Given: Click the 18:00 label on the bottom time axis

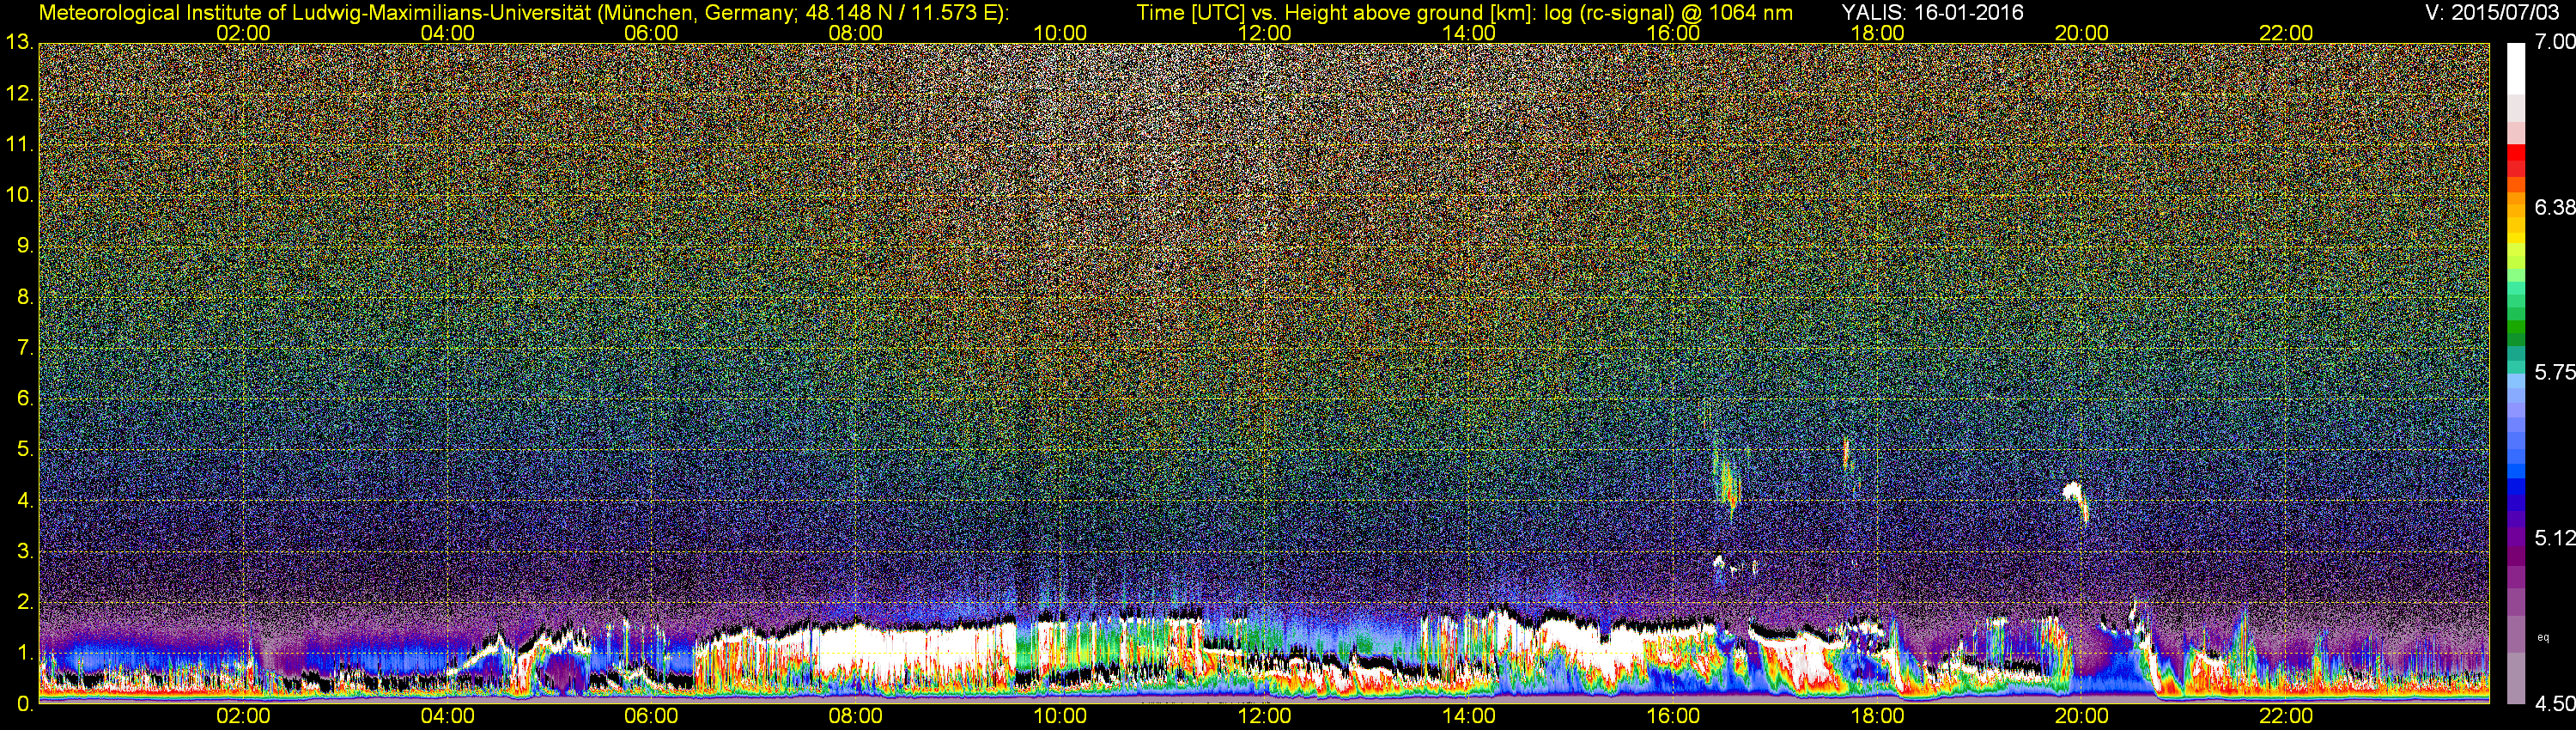Looking at the screenshot, I should point(1877,716).
